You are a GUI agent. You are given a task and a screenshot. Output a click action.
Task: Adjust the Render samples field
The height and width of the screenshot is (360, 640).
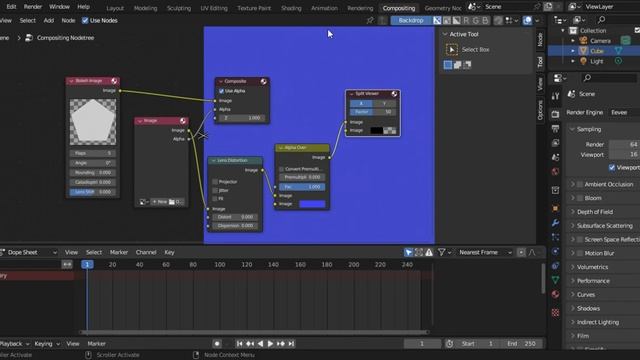[624, 144]
